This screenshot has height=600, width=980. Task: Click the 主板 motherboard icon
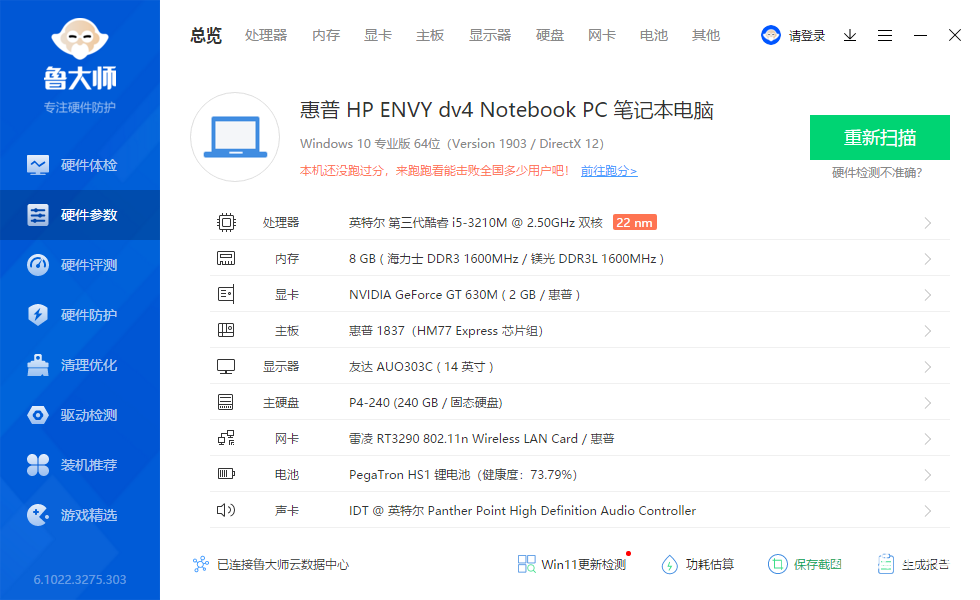226,330
